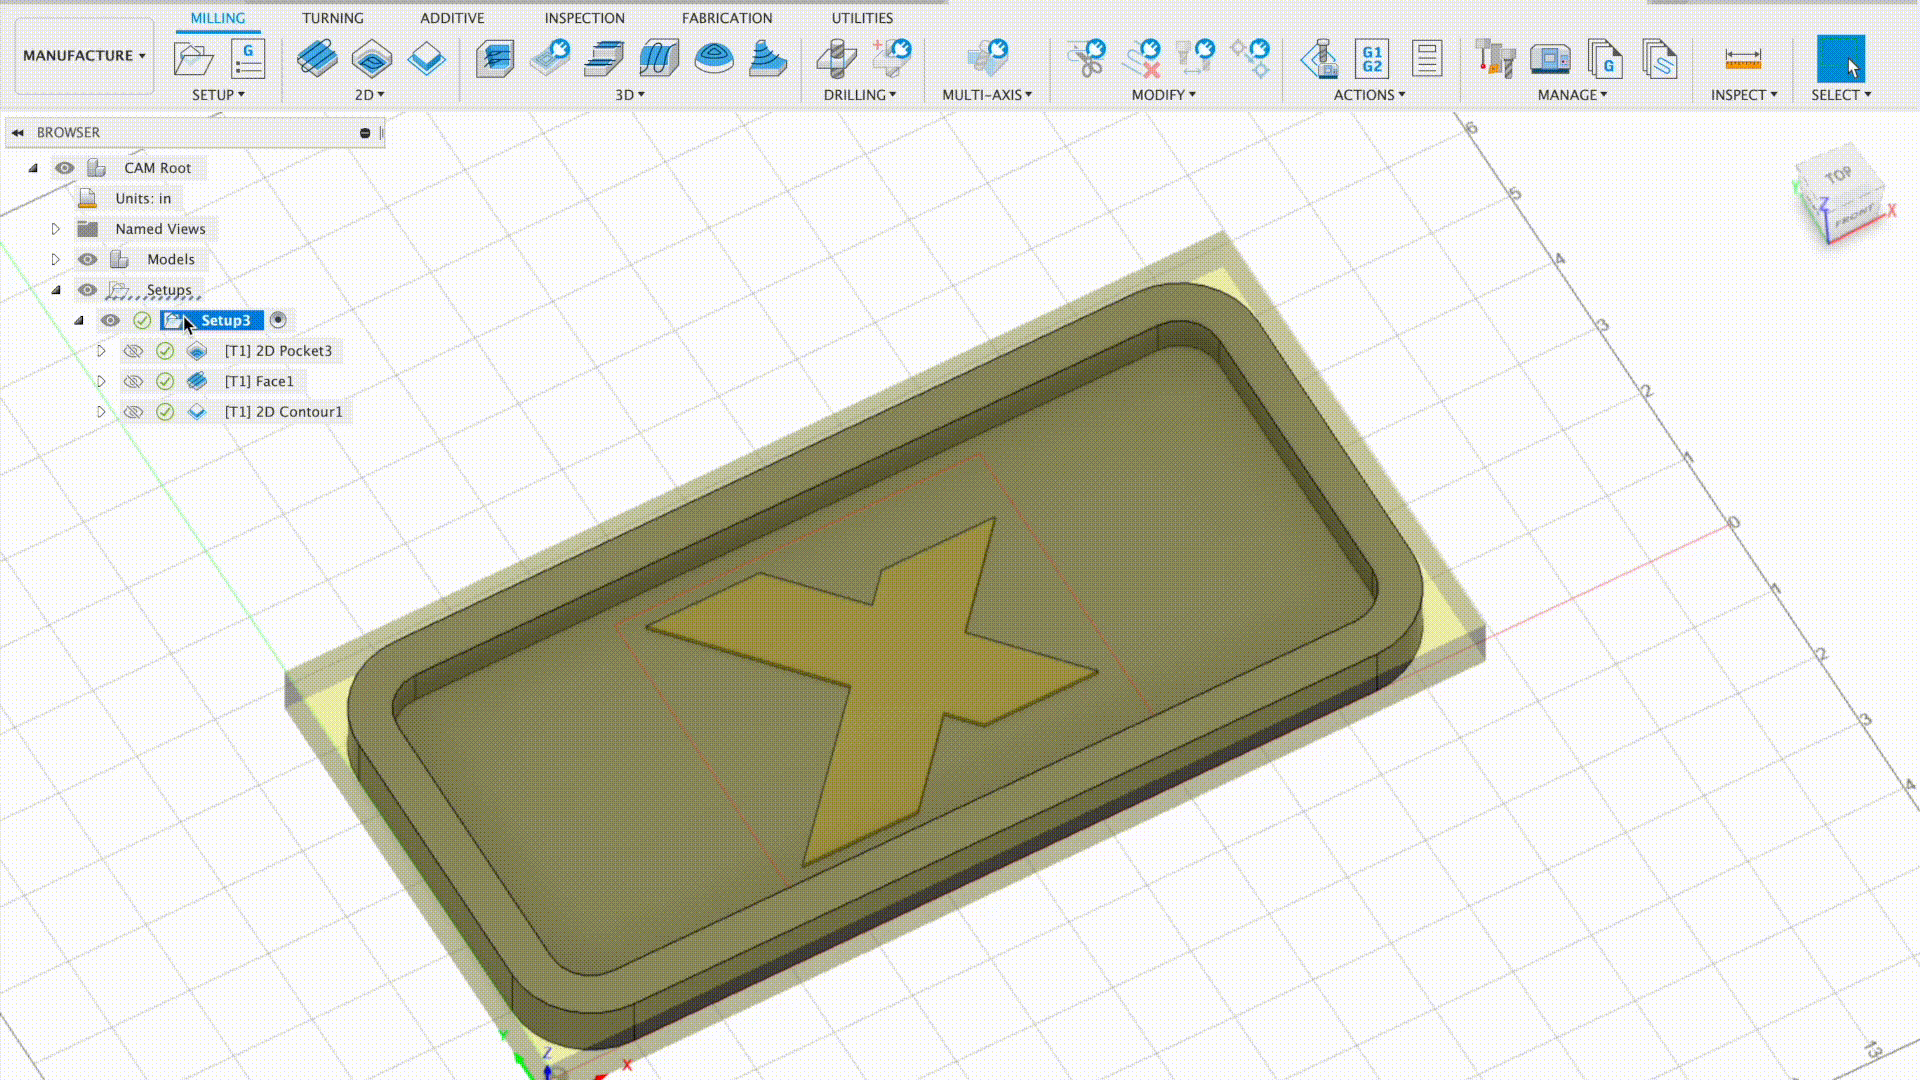
Task: Expand the [T1] 2D Pocket3 tree item
Action: 100,351
